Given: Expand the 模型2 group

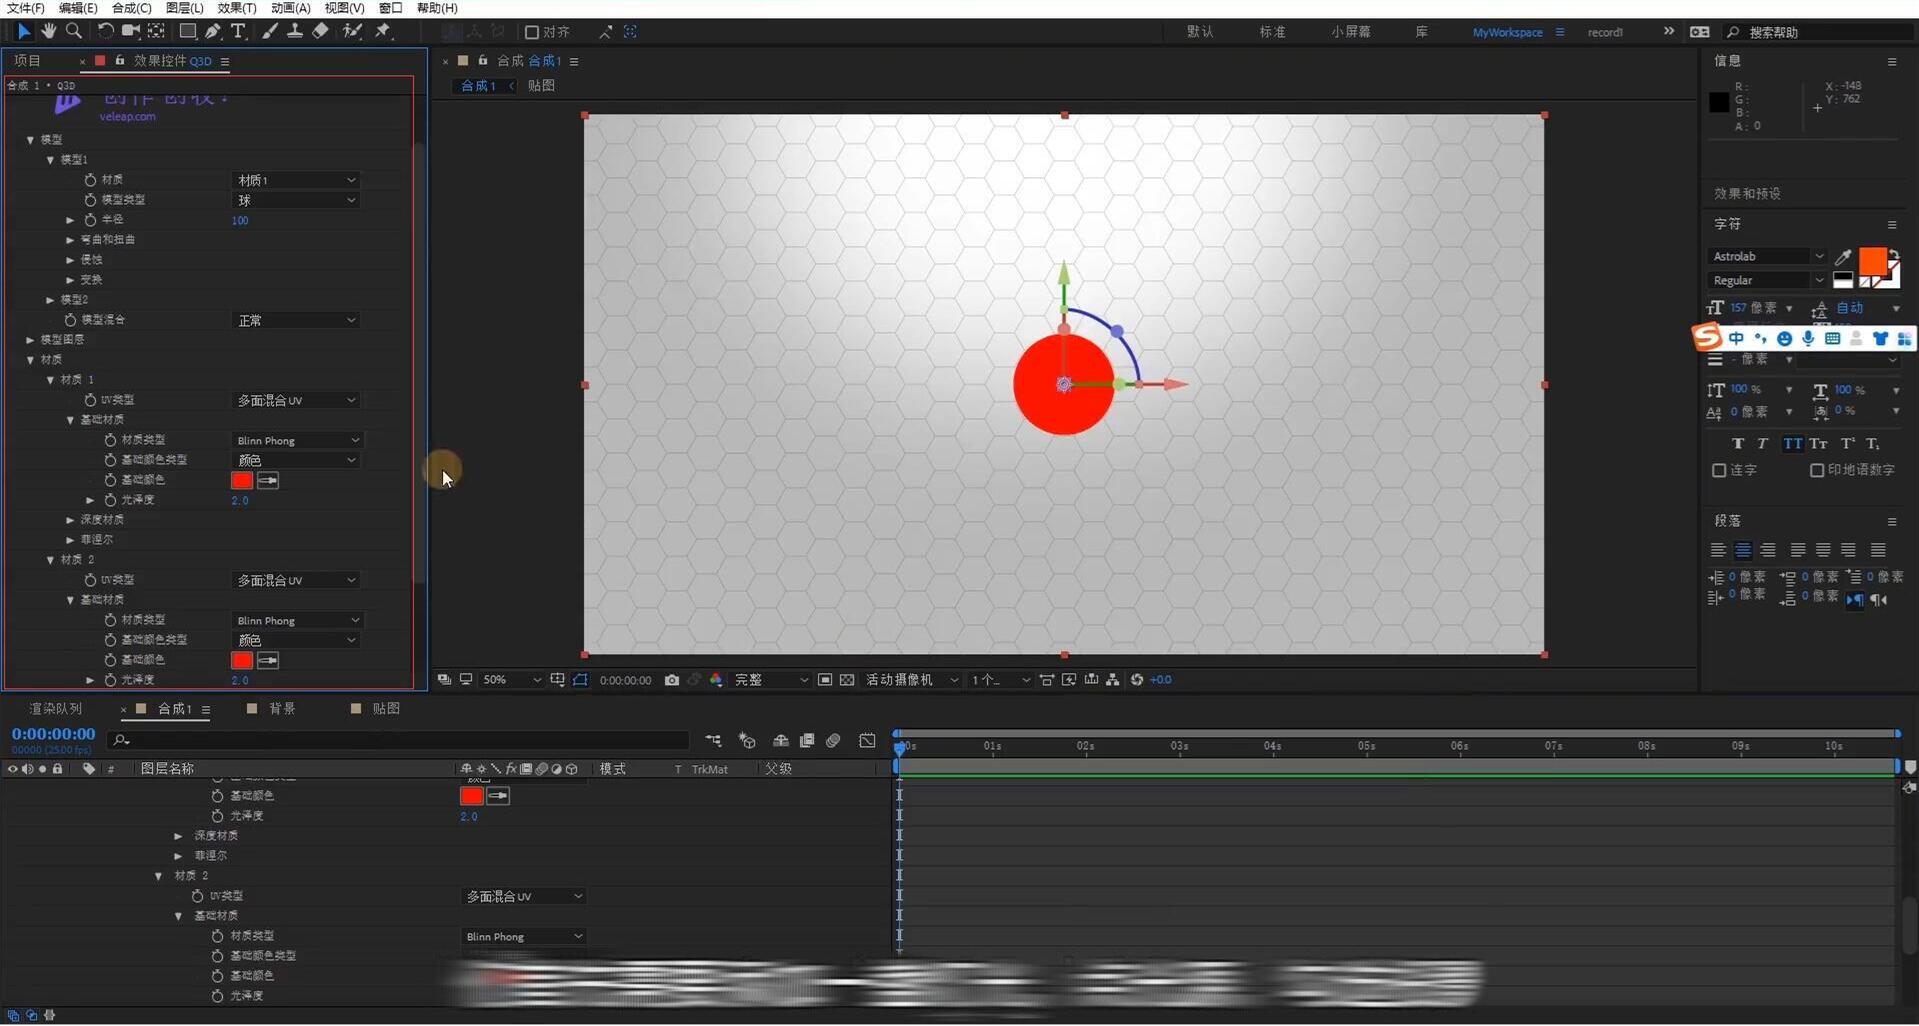Looking at the screenshot, I should click(50, 300).
